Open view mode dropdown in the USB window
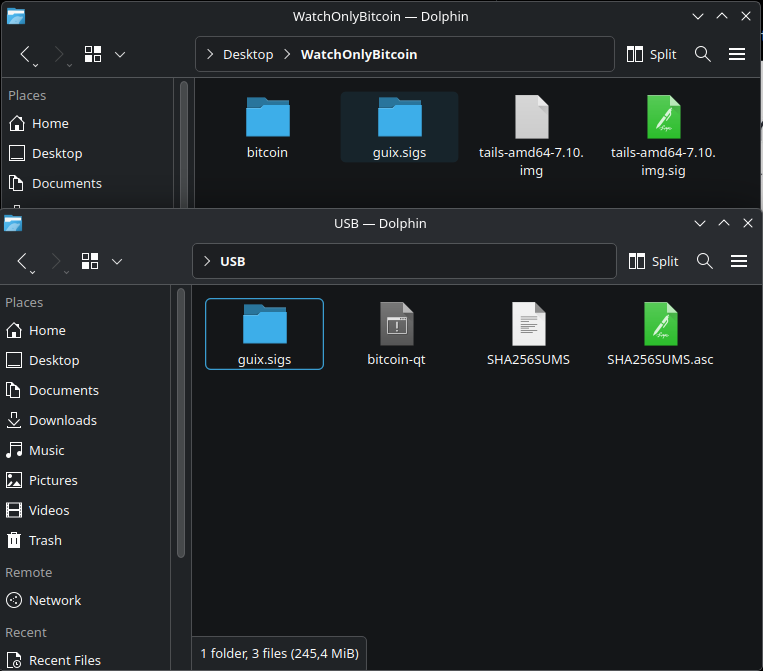The height and width of the screenshot is (671, 763). coord(117,262)
